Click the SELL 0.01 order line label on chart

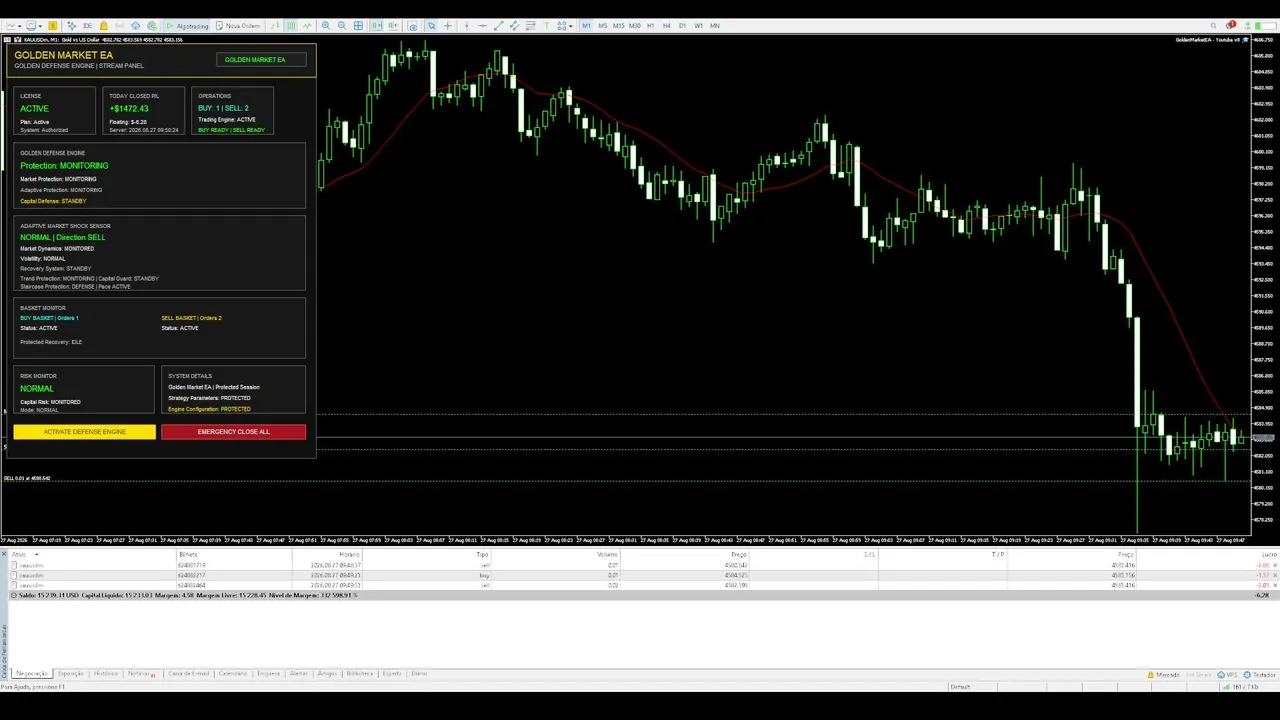pyautogui.click(x=27, y=478)
